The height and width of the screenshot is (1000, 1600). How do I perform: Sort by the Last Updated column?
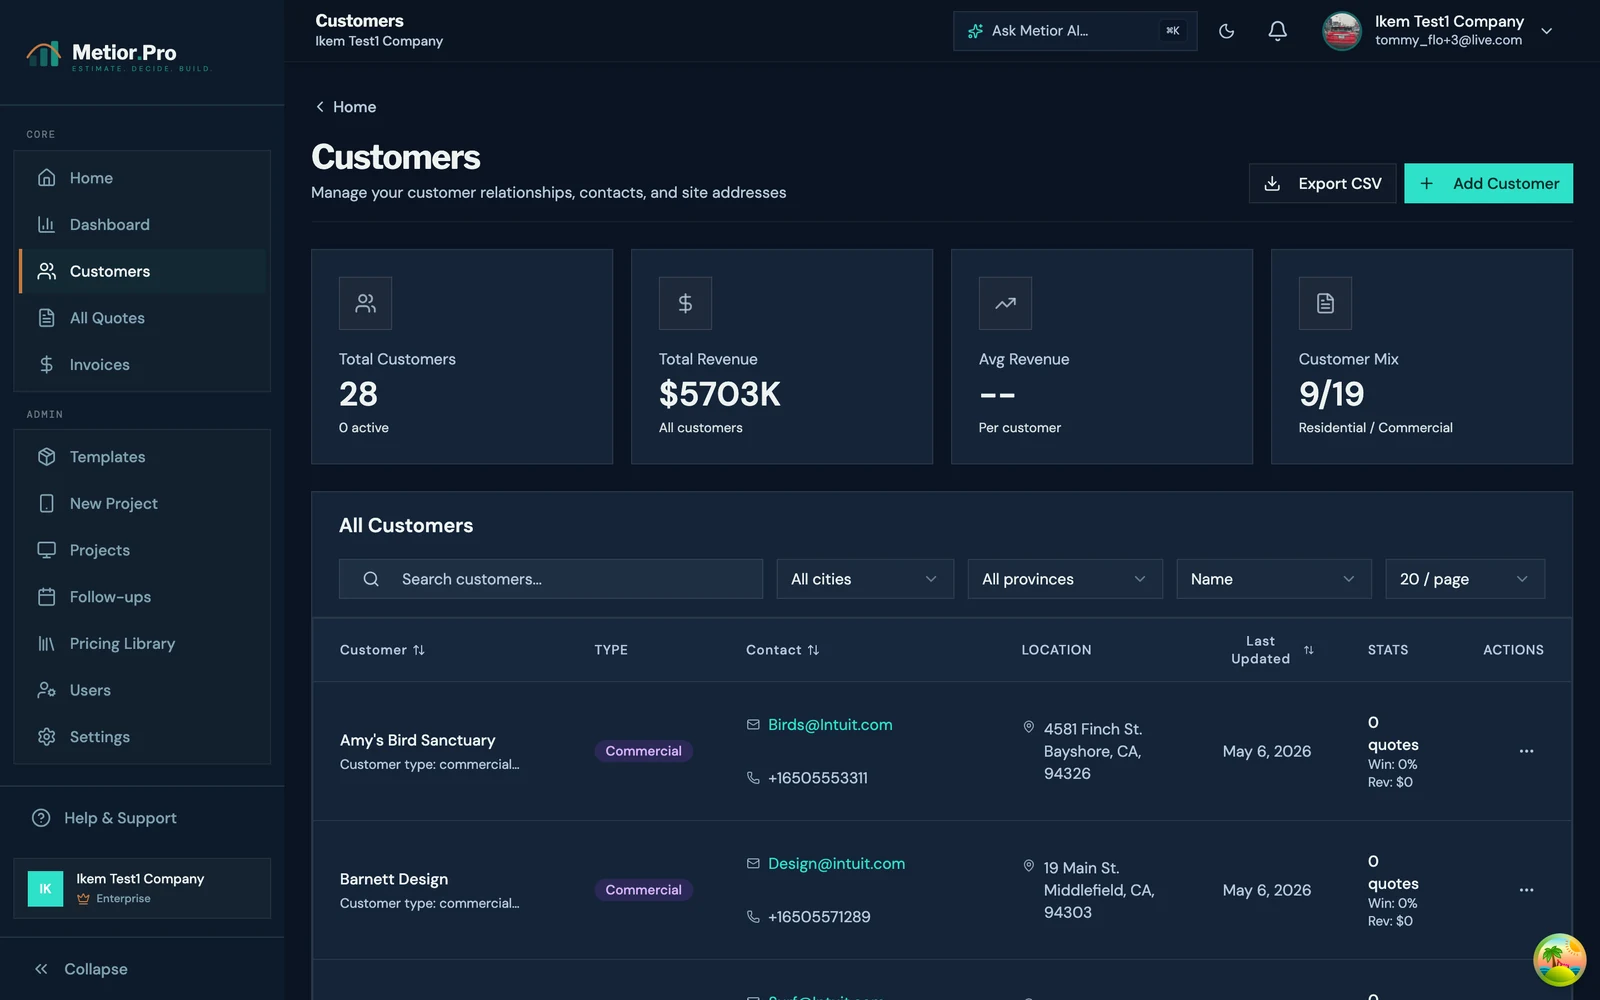[x=1272, y=650]
